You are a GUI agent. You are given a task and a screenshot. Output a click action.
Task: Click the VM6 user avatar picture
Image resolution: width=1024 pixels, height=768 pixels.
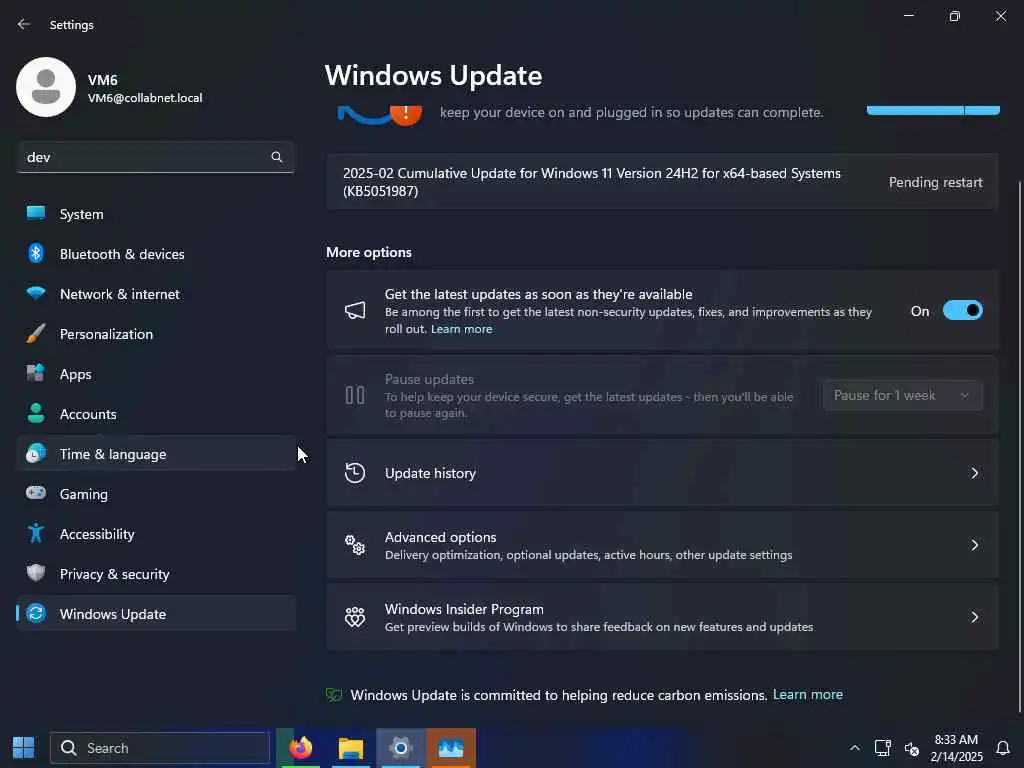46,87
